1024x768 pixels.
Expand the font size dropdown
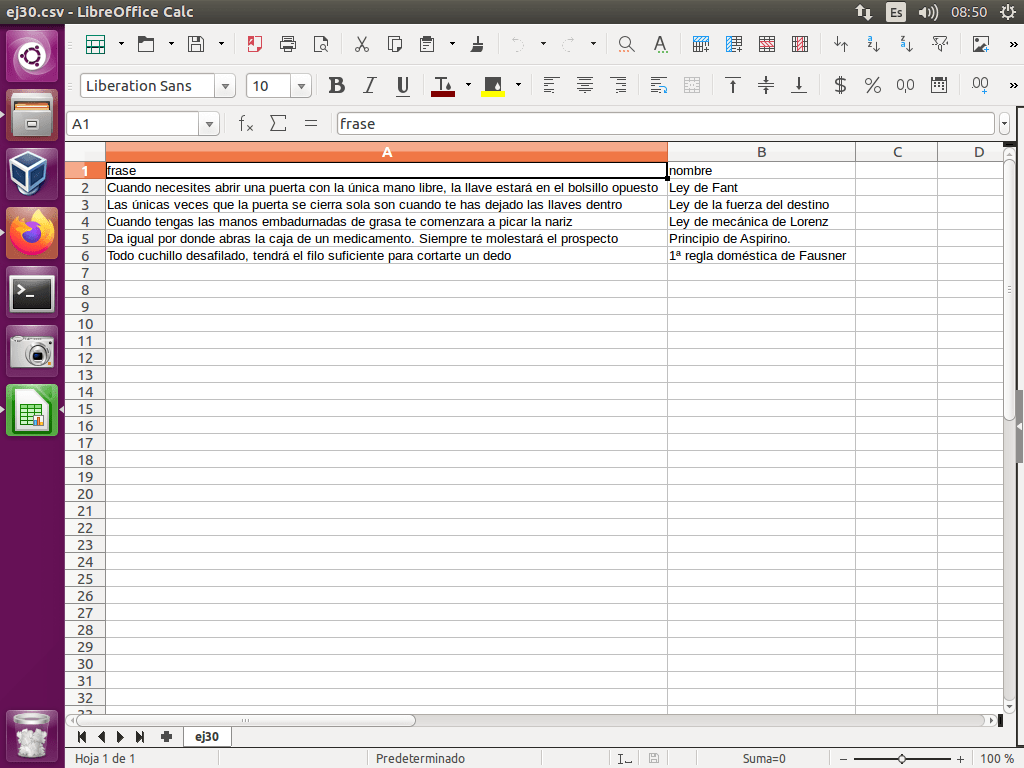pos(304,86)
